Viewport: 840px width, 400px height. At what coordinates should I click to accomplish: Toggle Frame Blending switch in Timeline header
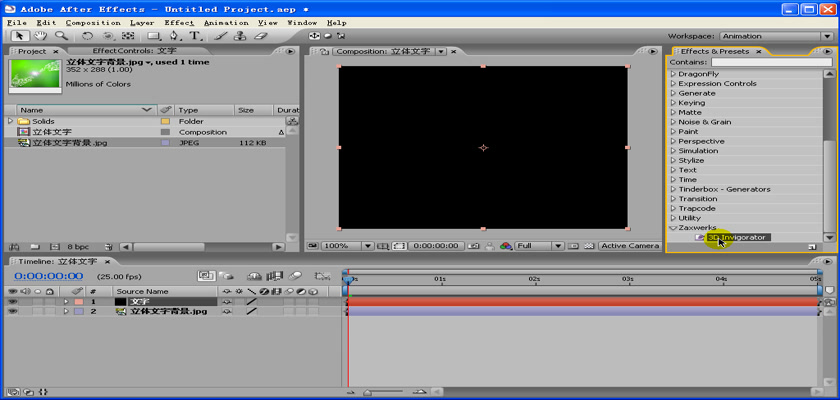pos(275,276)
